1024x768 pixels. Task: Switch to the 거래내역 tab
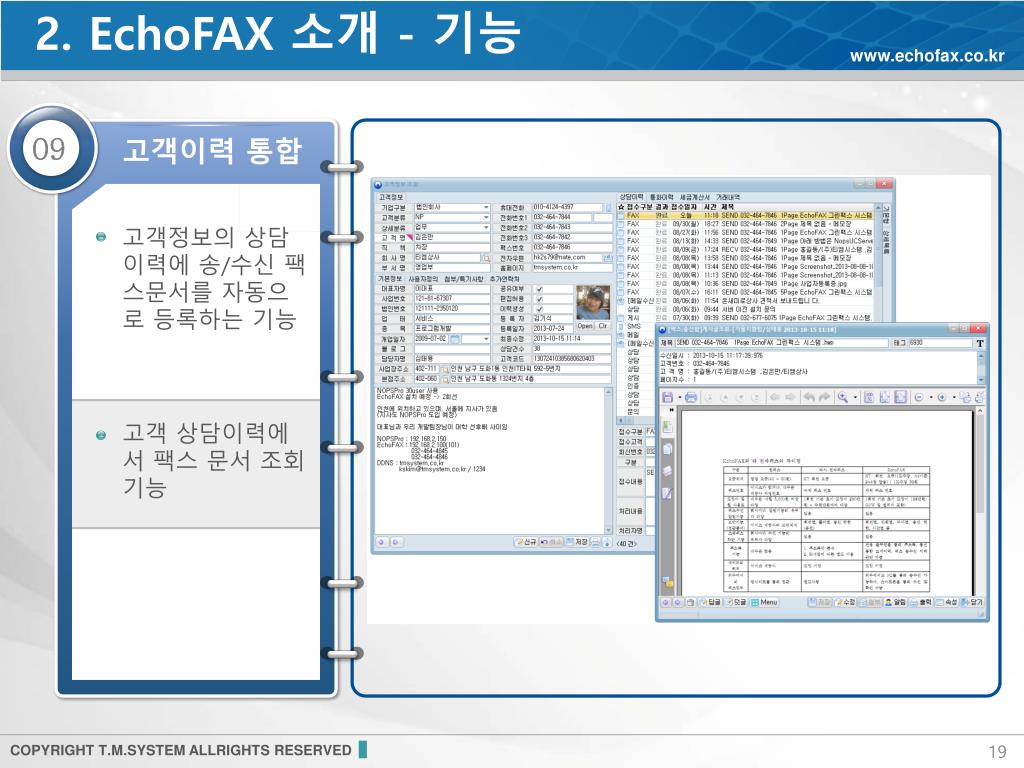click(x=728, y=197)
